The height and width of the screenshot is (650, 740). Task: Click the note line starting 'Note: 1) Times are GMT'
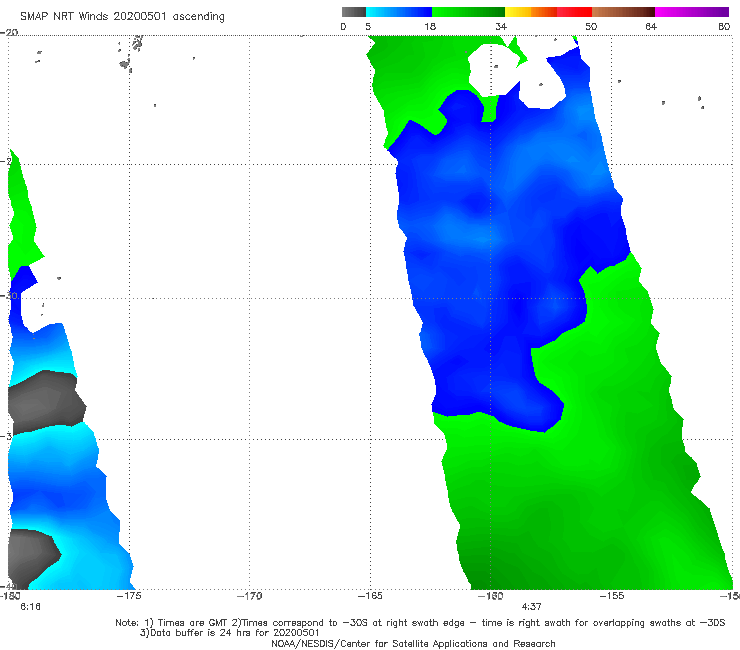point(420,623)
